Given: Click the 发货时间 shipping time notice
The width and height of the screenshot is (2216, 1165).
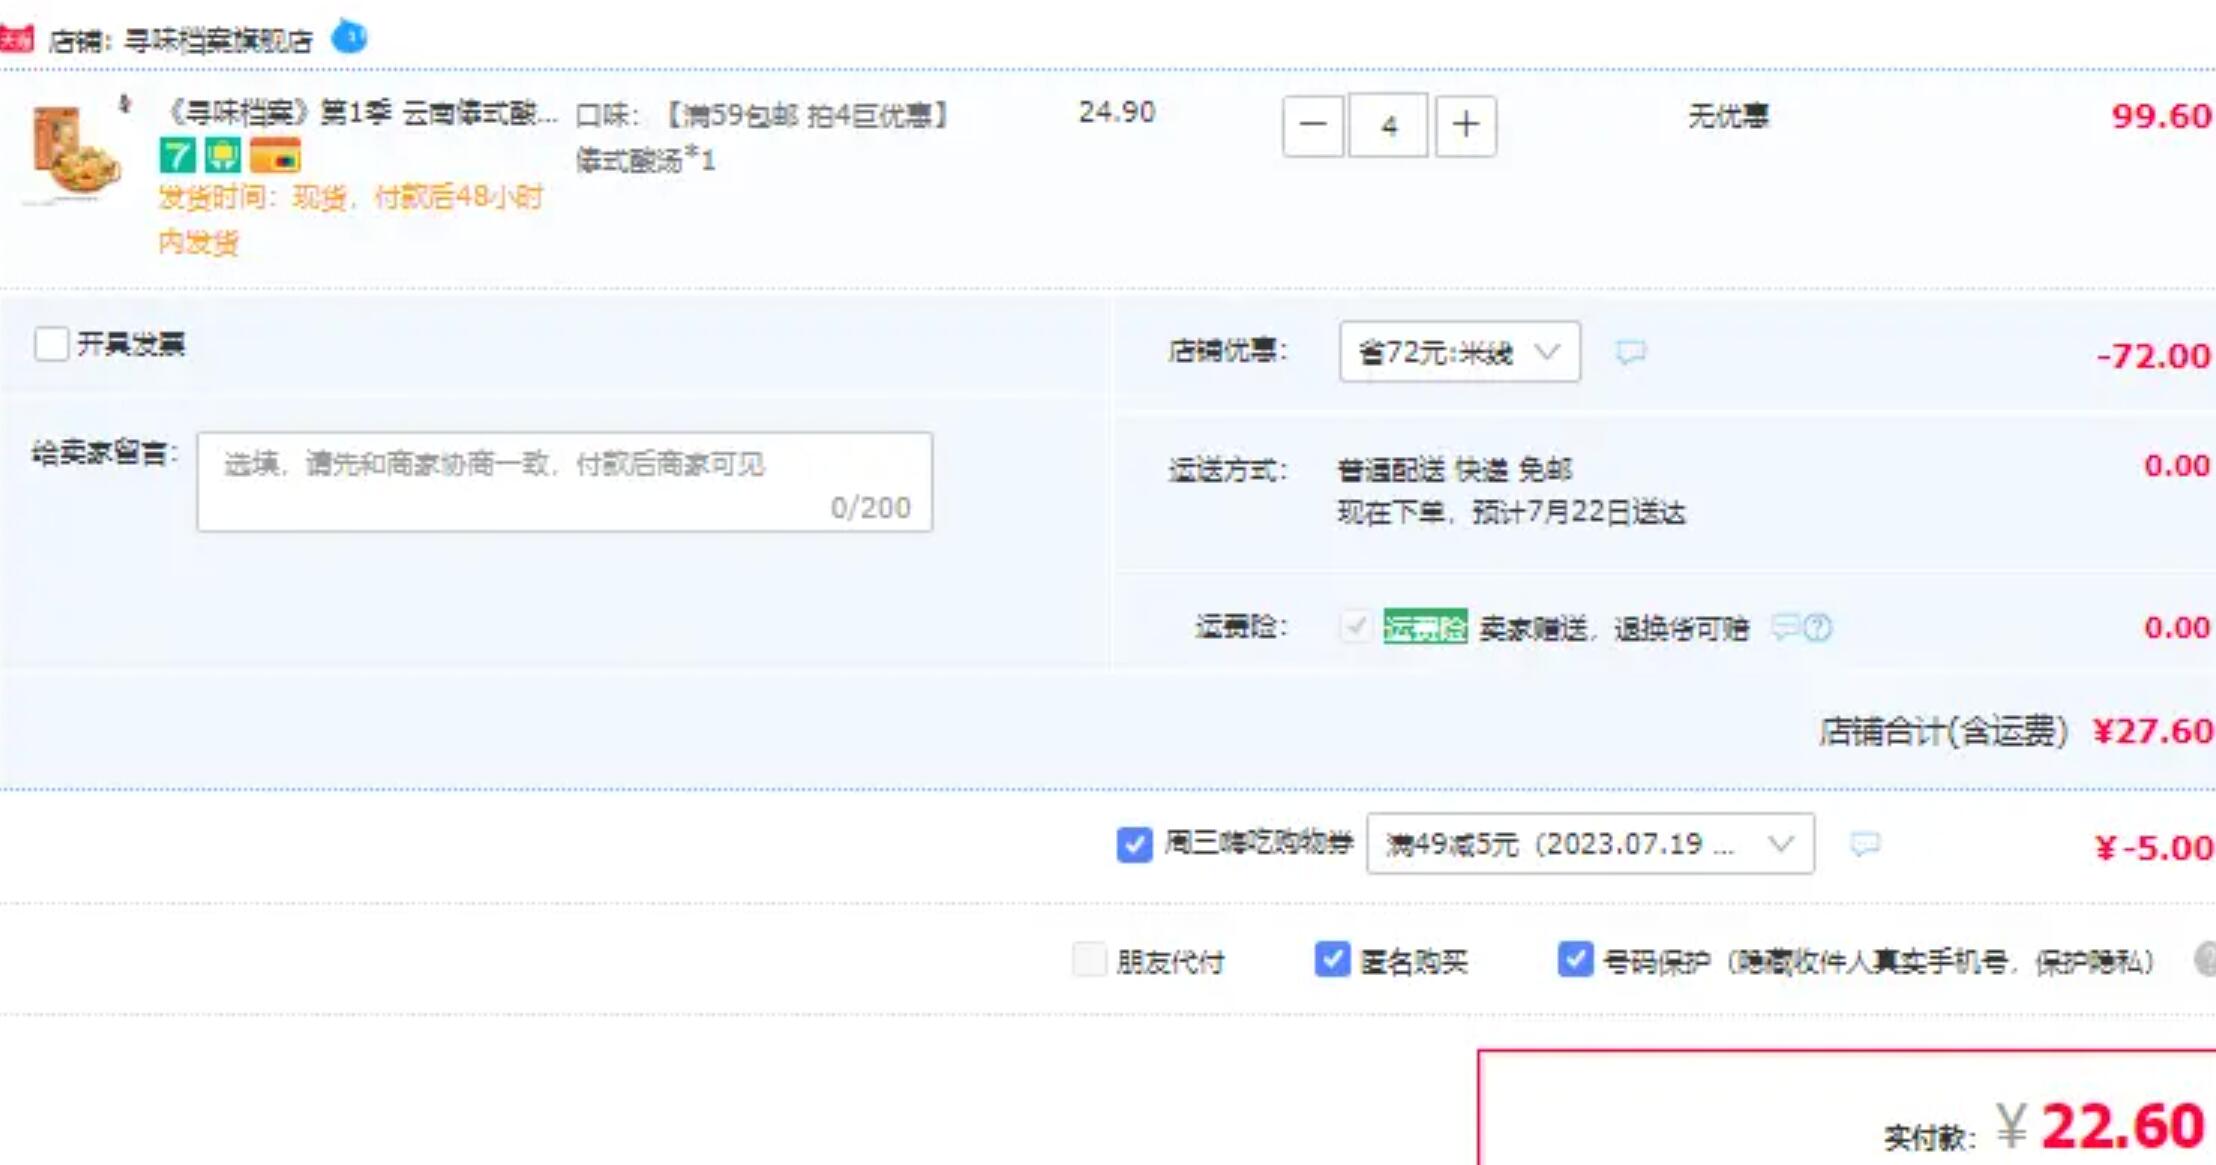Looking at the screenshot, I should [350, 219].
